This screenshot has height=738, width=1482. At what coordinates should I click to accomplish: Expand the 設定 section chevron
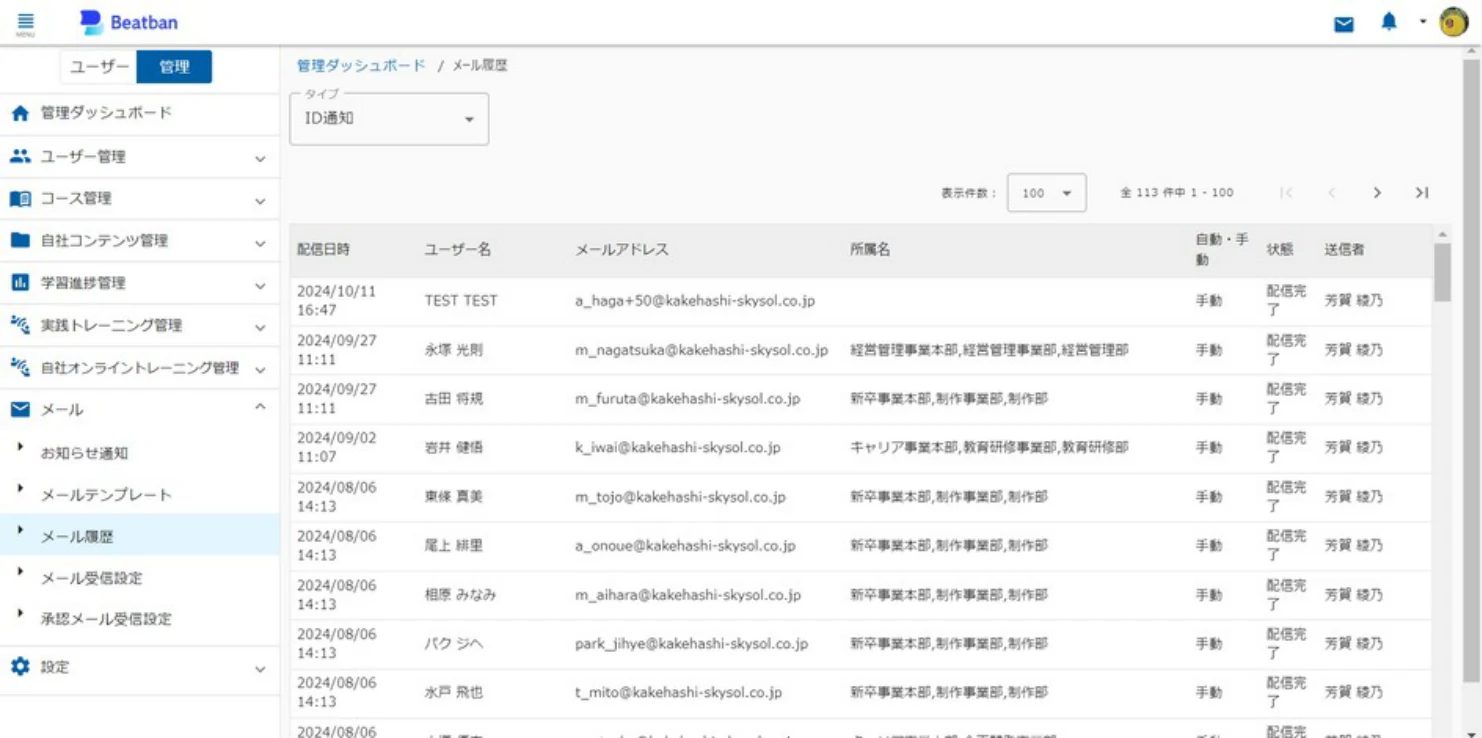click(260, 669)
